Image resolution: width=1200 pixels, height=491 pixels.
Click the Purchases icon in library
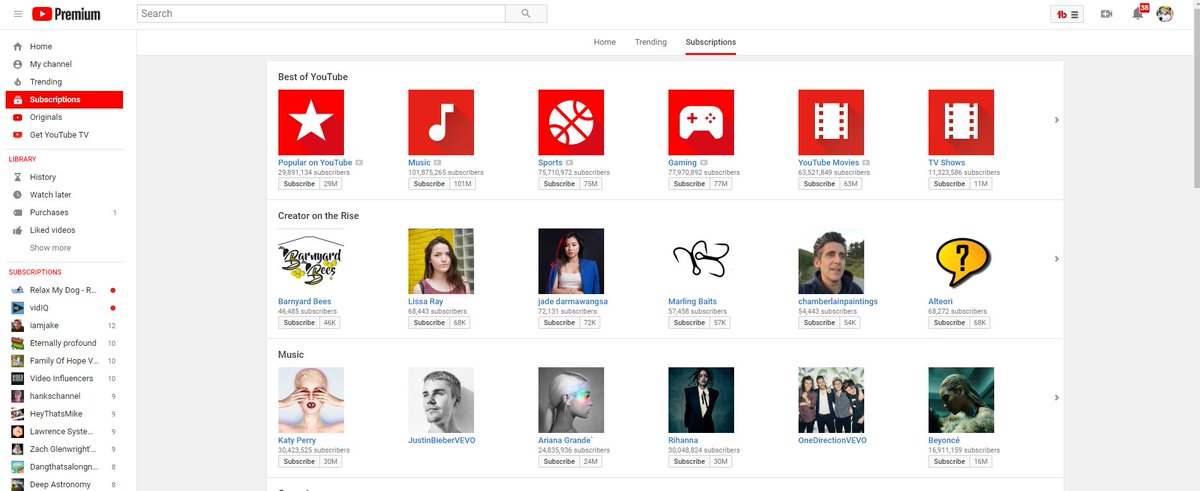point(17,213)
